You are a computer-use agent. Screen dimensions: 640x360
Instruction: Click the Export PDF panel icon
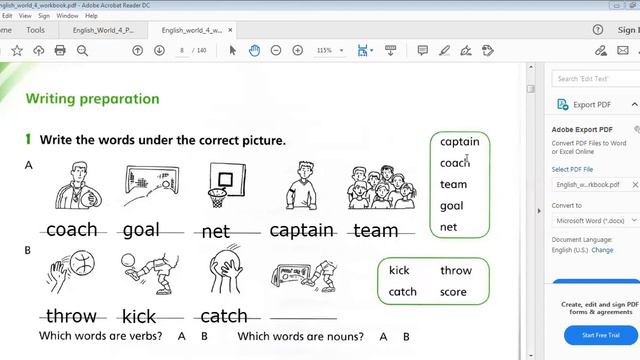(x=562, y=104)
